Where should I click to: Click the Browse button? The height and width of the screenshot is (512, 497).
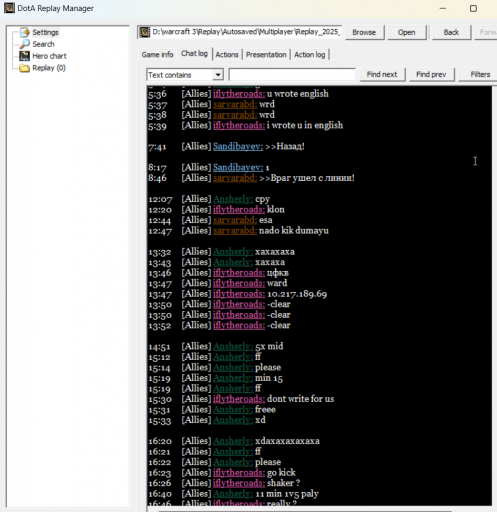point(364,32)
